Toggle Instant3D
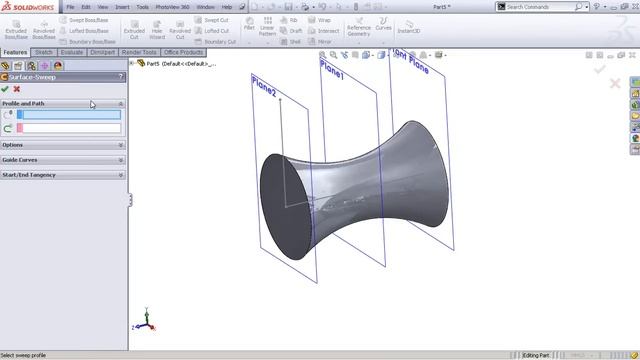This screenshot has height=360, width=640. click(x=409, y=27)
